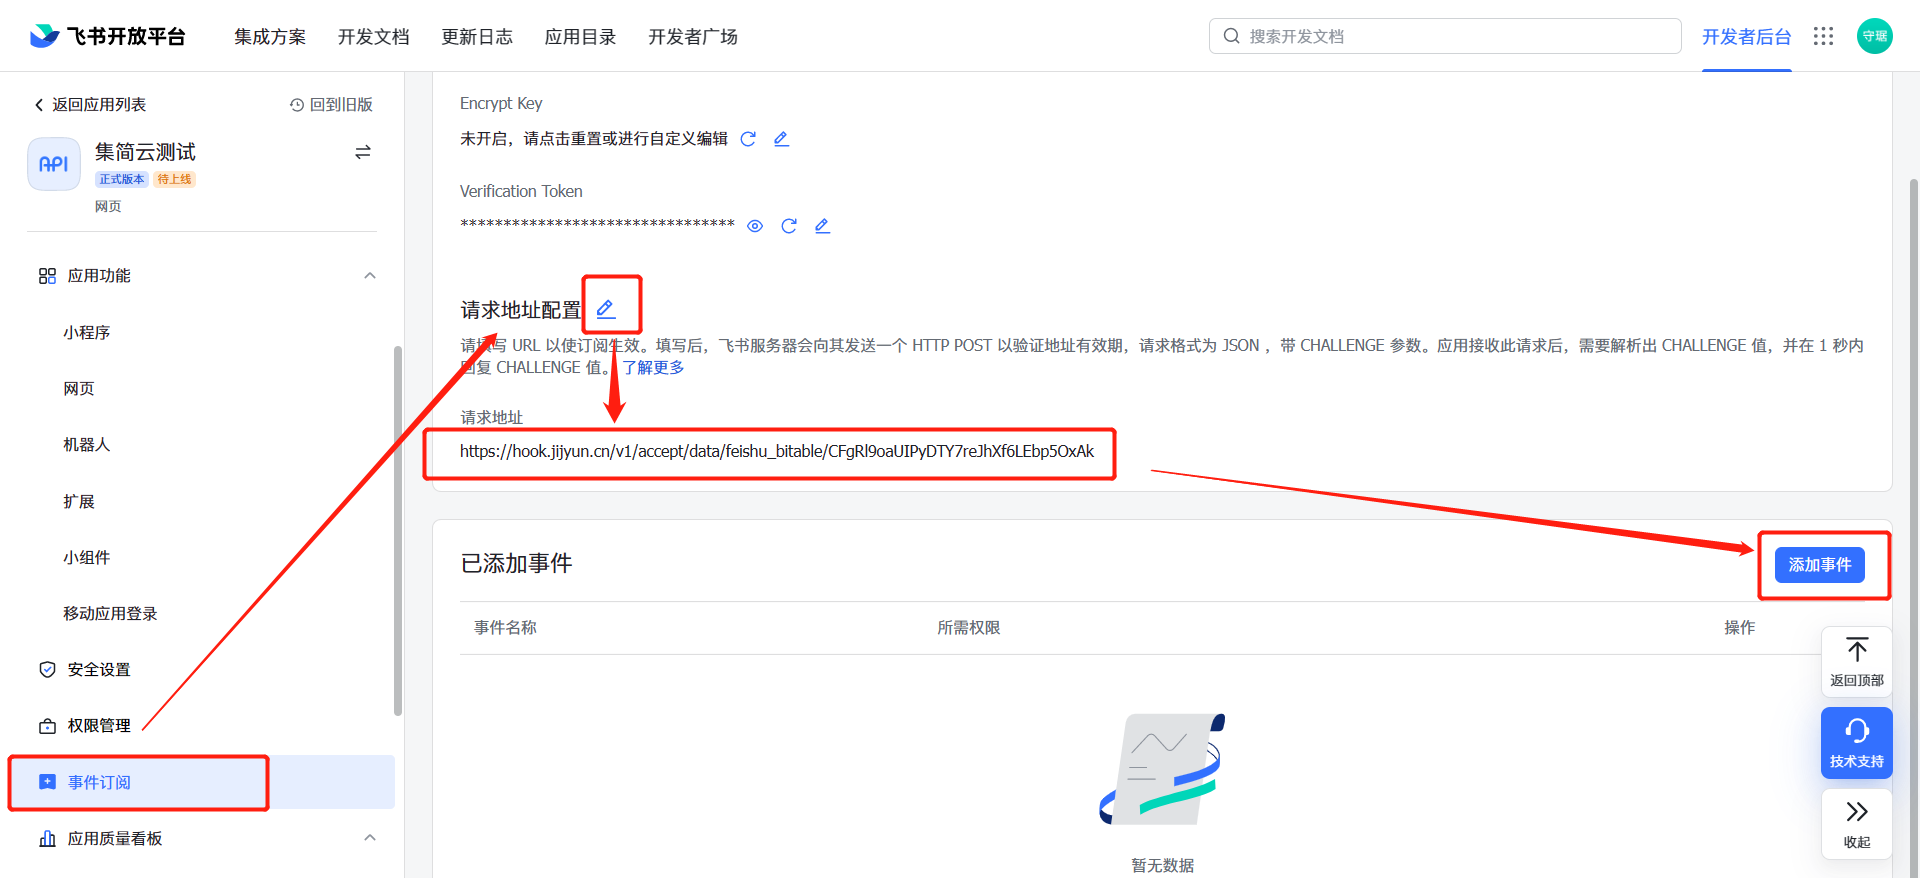The height and width of the screenshot is (878, 1920).
Task: Collapse the floating side panel
Action: (x=1857, y=823)
